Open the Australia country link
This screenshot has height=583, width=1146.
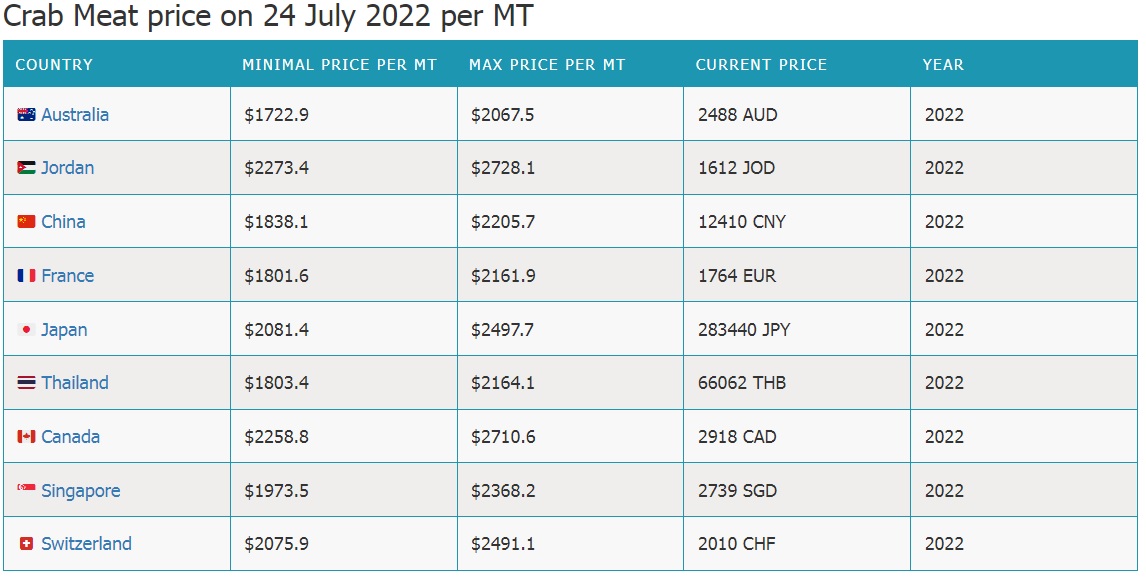75,115
